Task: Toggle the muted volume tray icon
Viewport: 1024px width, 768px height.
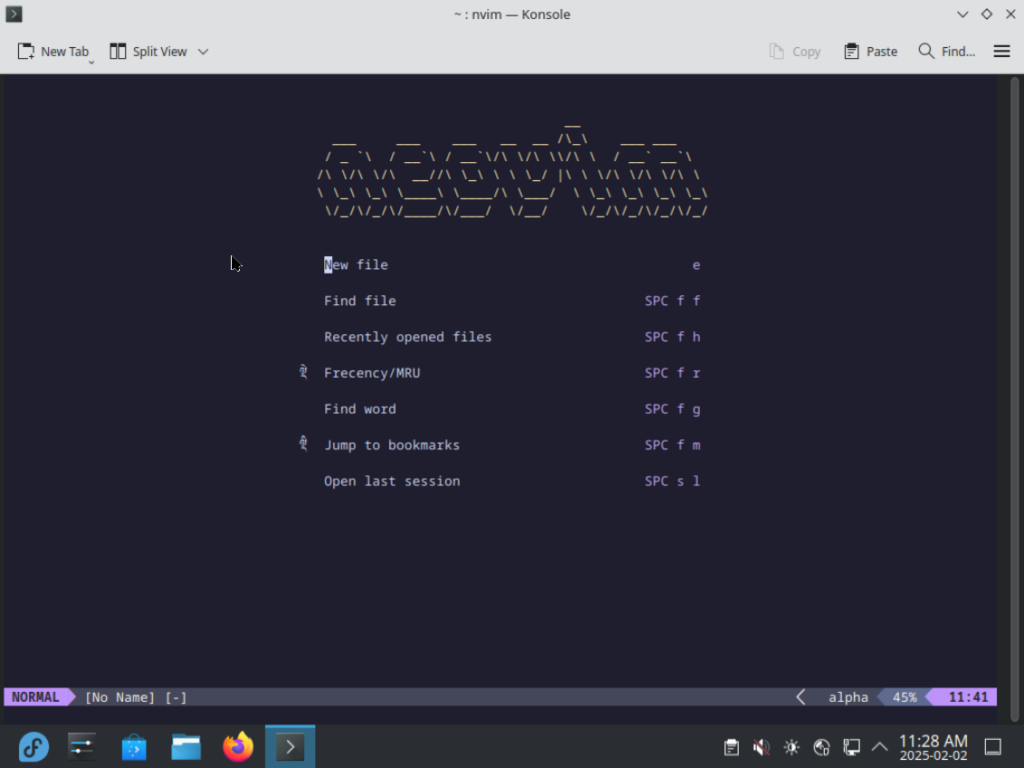Action: [761, 747]
